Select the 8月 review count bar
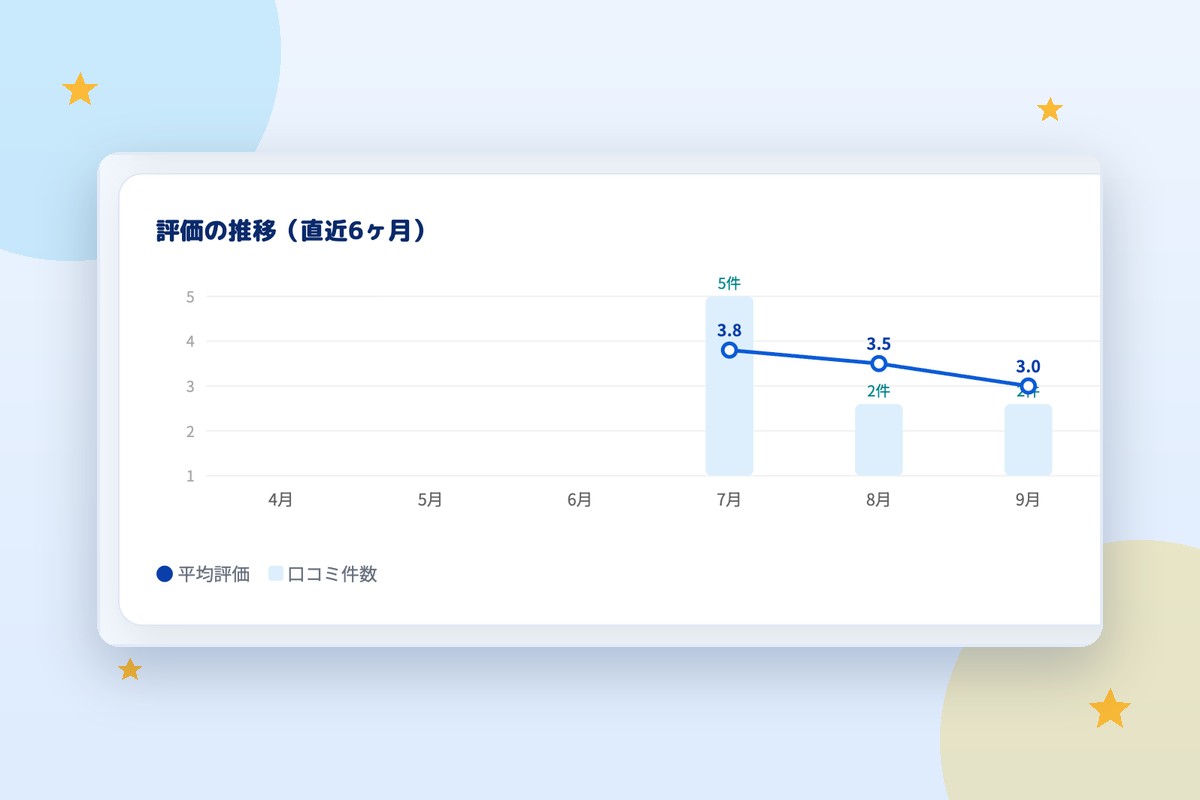Screen dimensions: 1200x800 879,440
